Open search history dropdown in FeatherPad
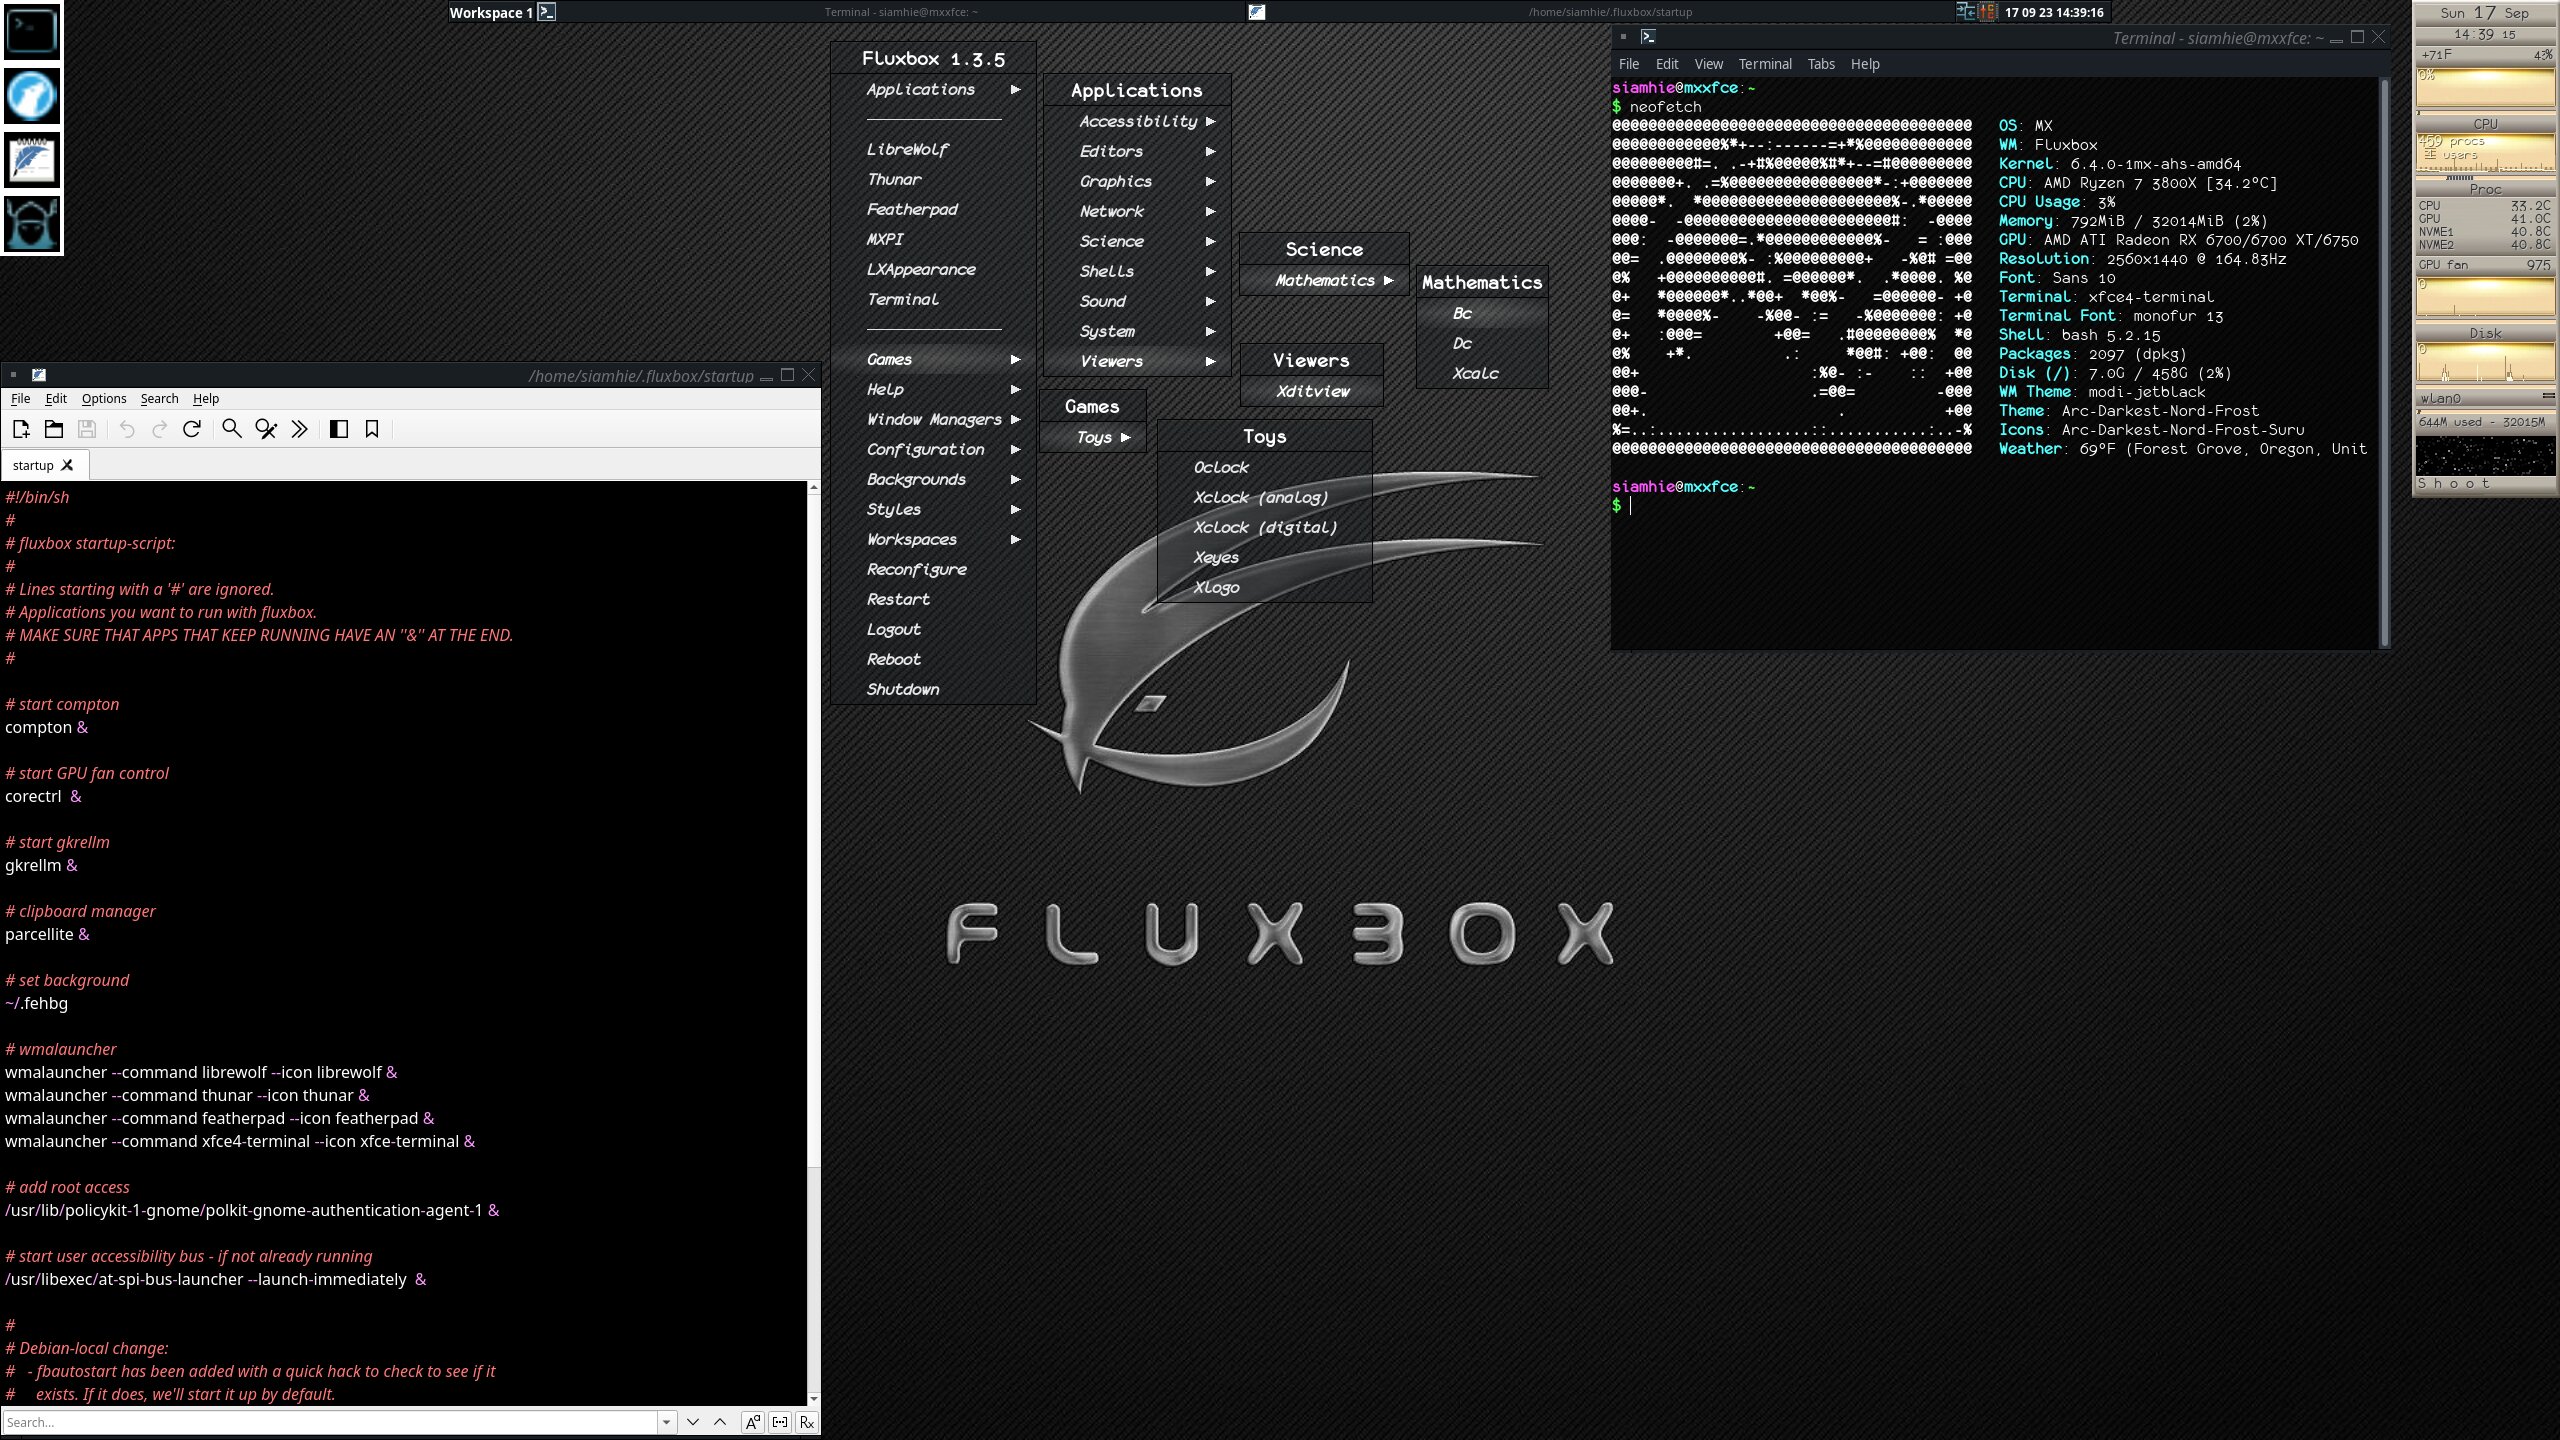 [667, 1422]
